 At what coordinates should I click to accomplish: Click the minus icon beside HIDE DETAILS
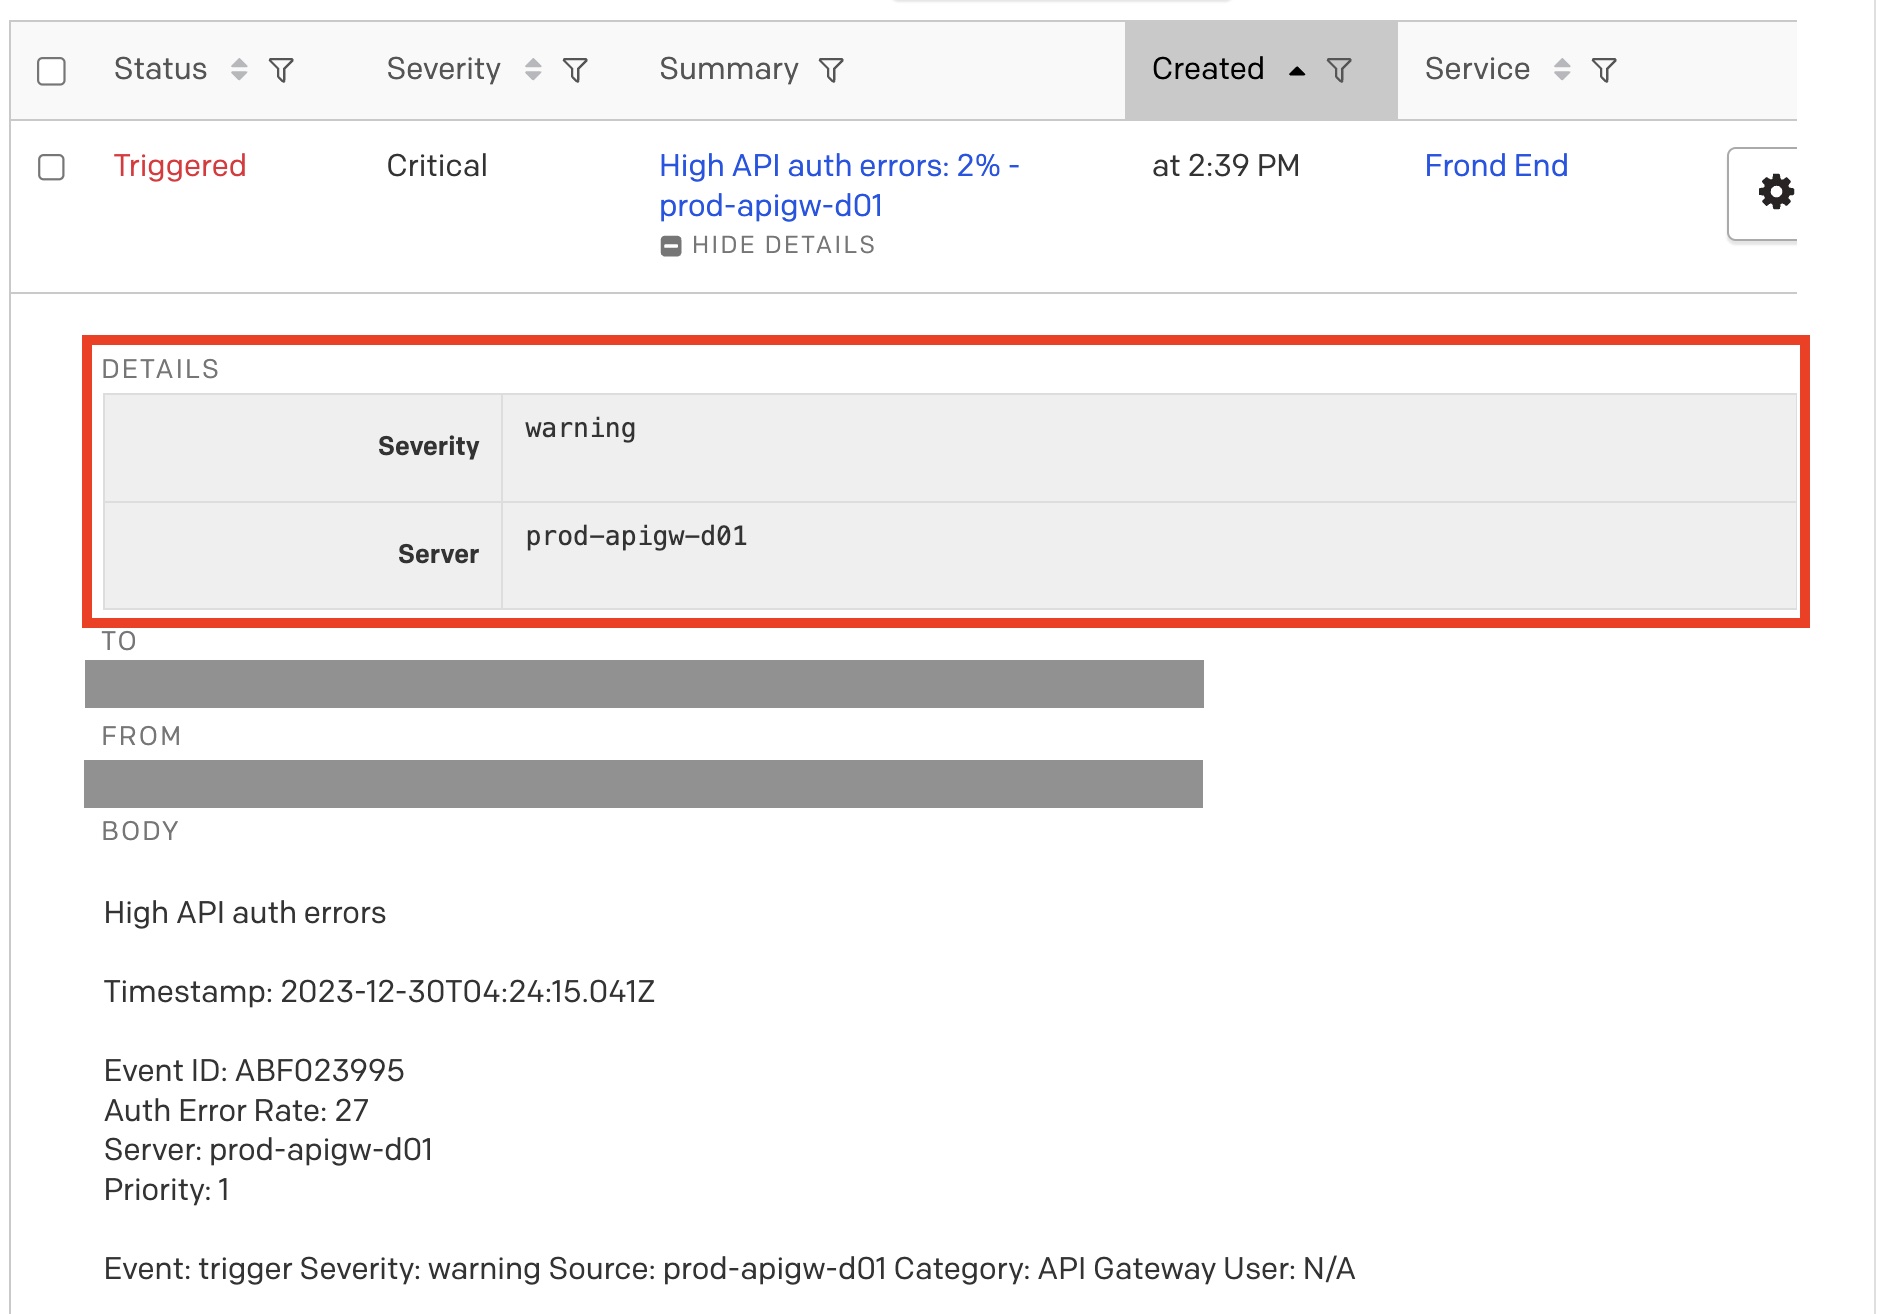click(x=671, y=244)
